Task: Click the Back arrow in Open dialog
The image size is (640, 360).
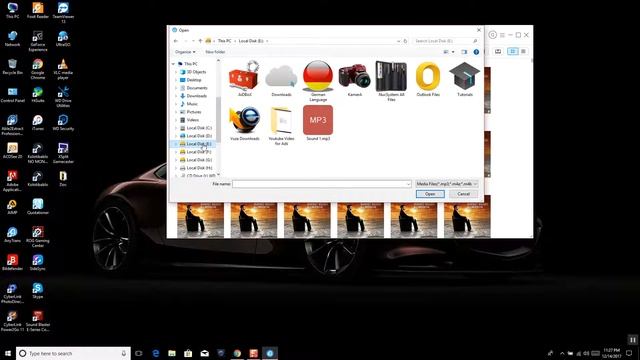Action: pyautogui.click(x=176, y=41)
